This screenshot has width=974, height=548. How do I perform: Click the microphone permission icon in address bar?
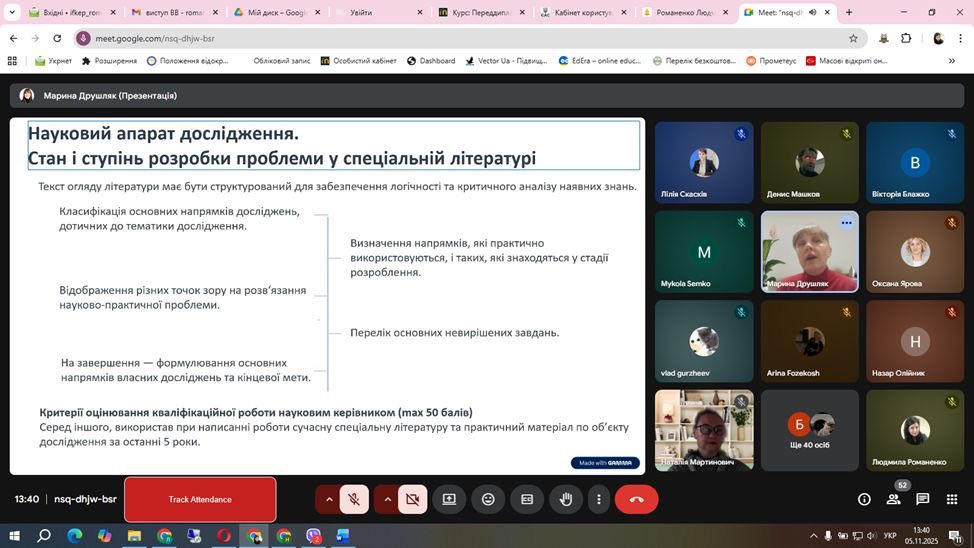(83, 39)
